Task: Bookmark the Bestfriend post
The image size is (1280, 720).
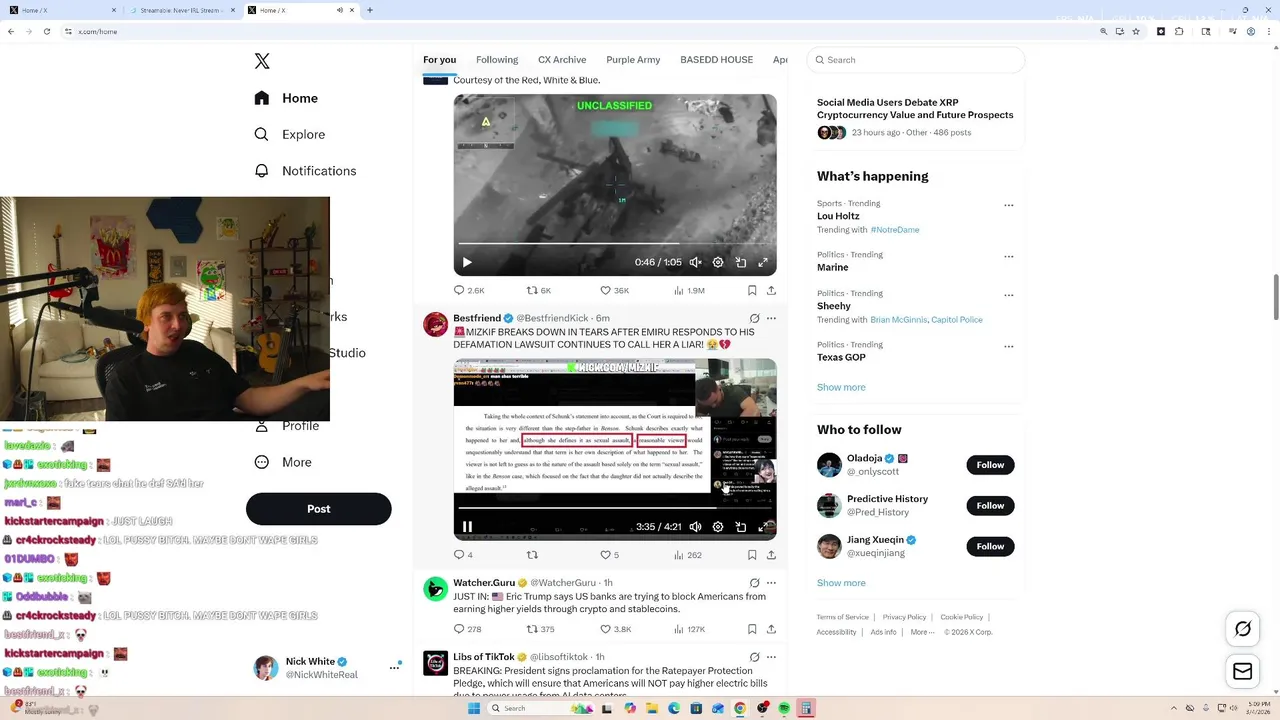Action: [752, 555]
